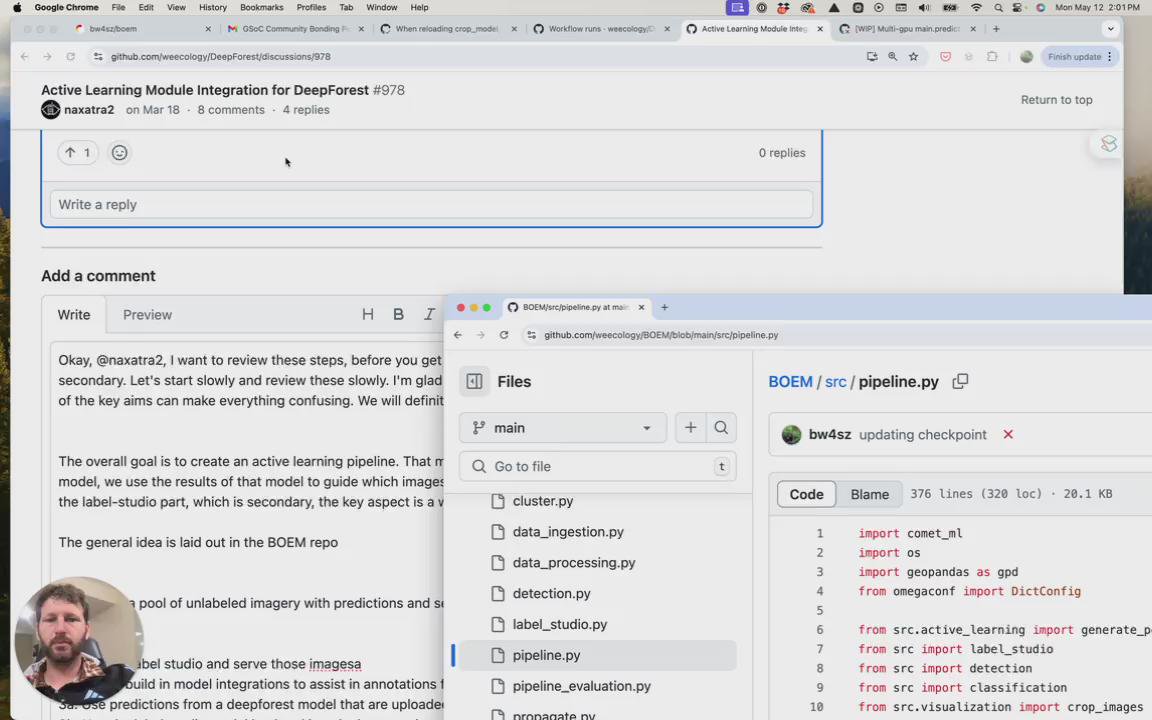The height and width of the screenshot is (720, 1152).
Task: Select Code view tab
Action: click(x=806, y=494)
